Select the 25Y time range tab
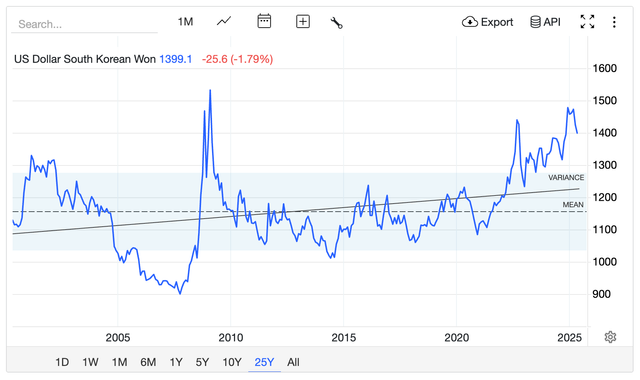The height and width of the screenshot is (380, 640). (264, 362)
